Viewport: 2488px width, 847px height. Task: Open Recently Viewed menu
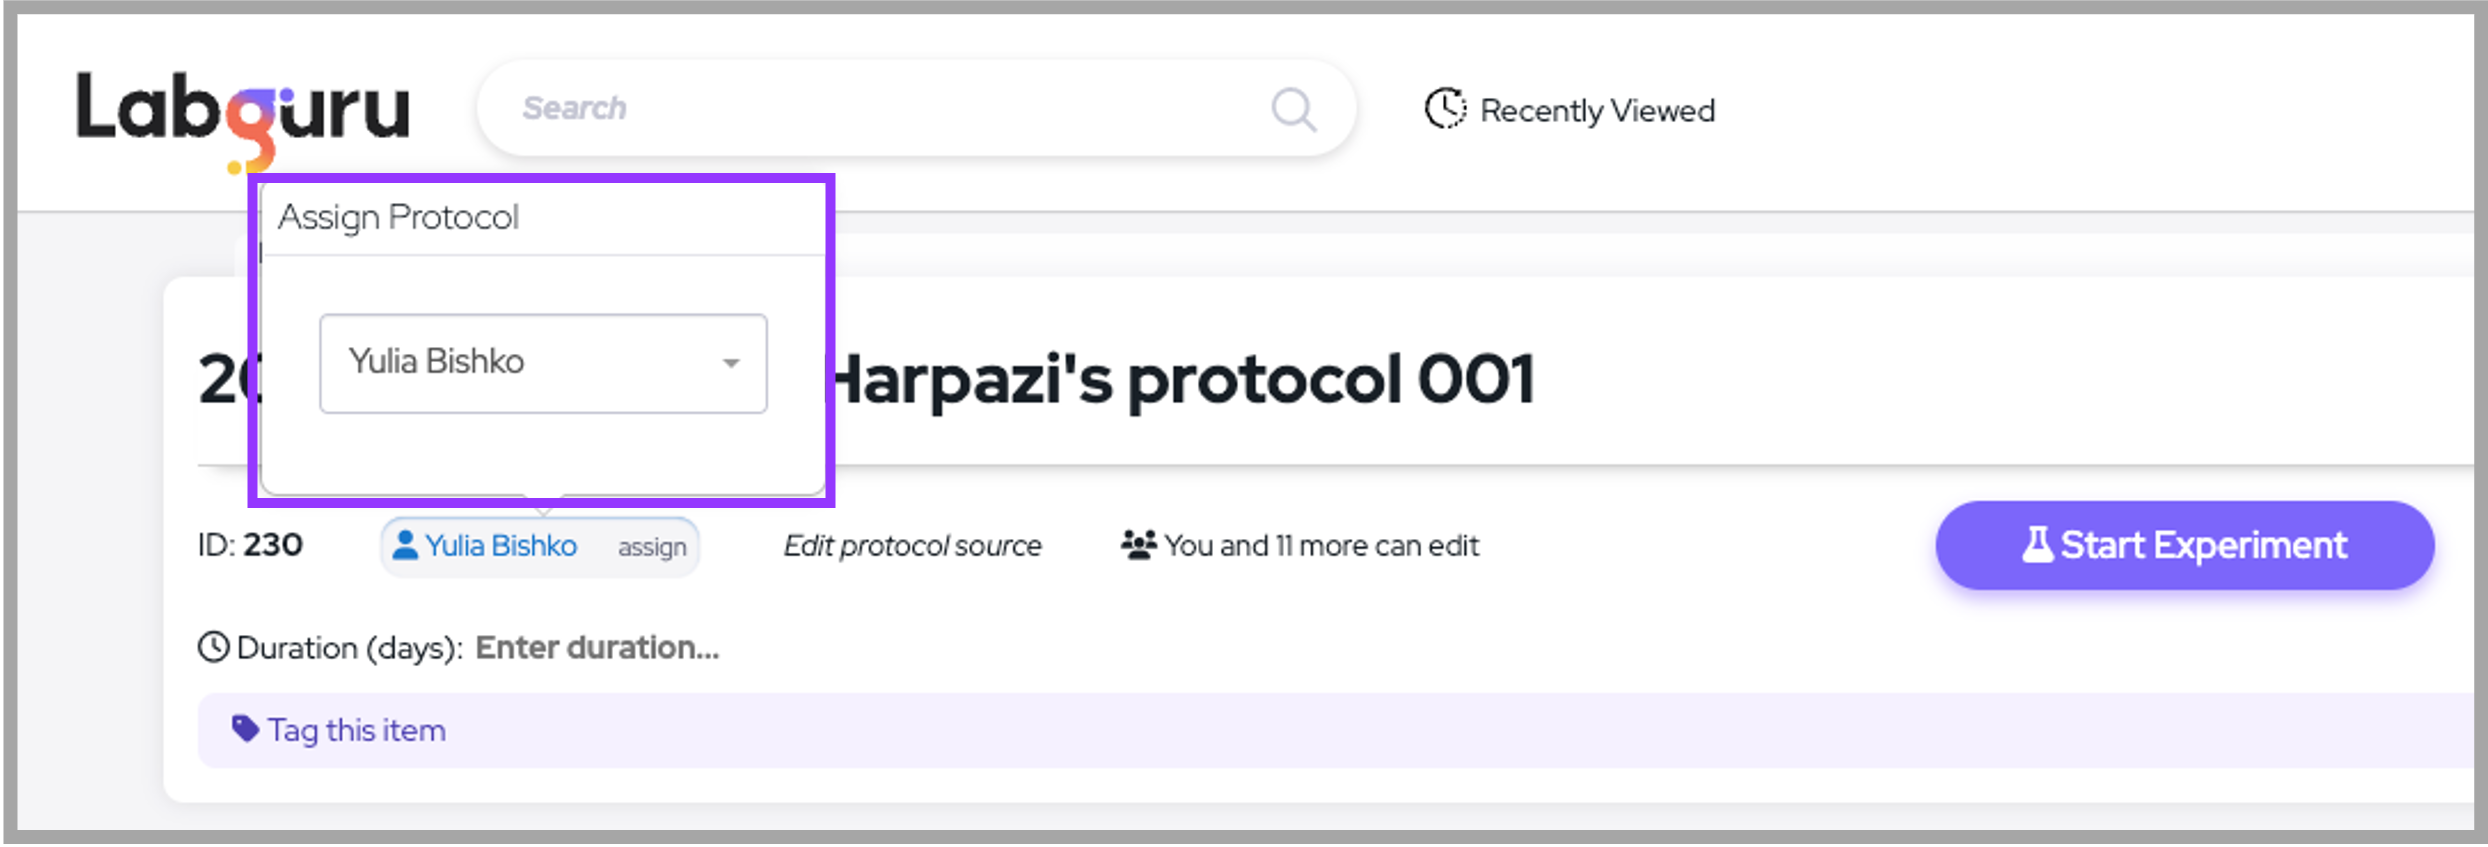(x=1596, y=110)
